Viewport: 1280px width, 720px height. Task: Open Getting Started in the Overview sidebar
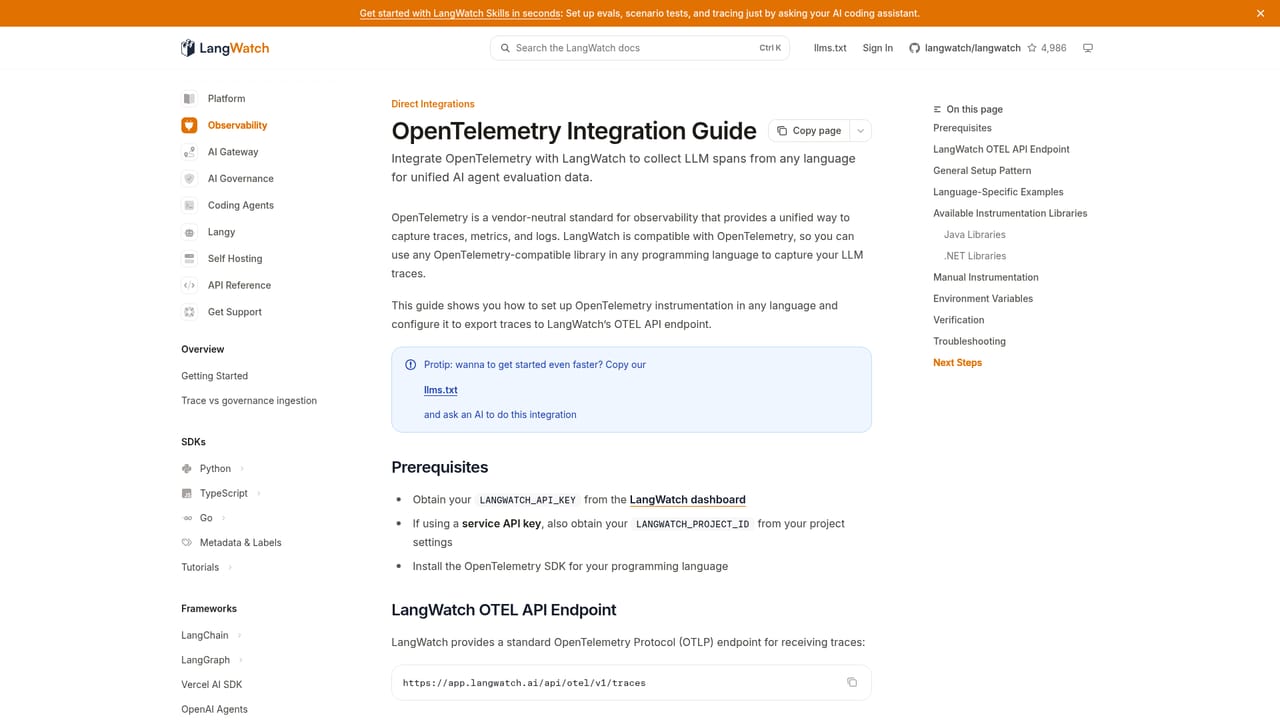coord(214,376)
